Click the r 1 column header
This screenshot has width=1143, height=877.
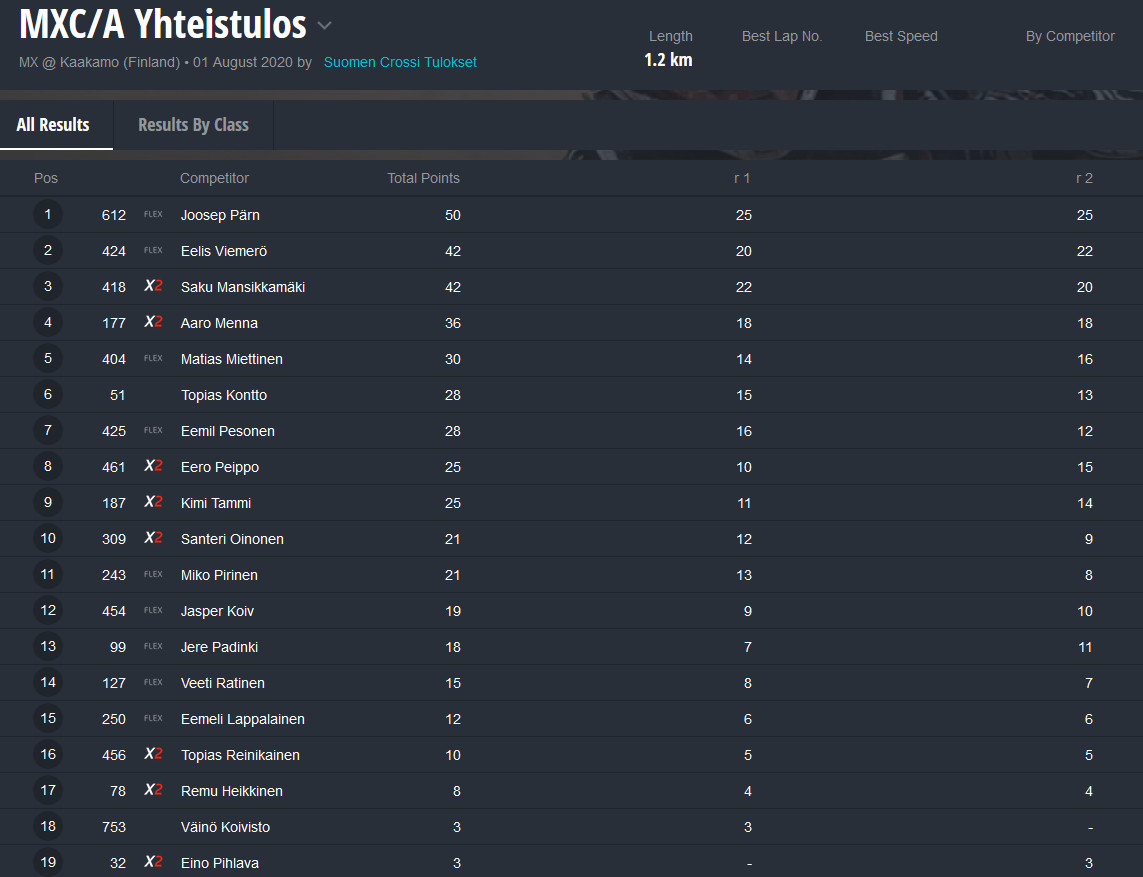(x=742, y=179)
